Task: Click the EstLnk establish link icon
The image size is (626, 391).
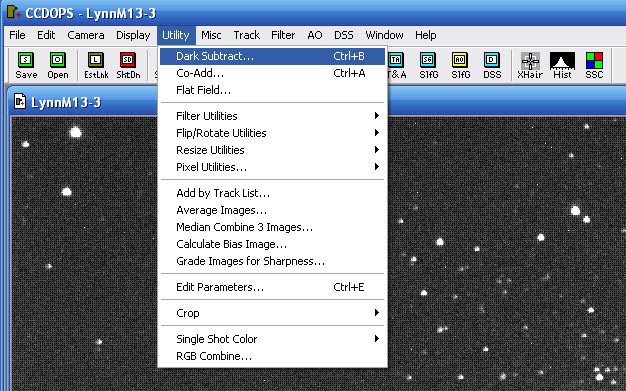Action: coord(96,65)
